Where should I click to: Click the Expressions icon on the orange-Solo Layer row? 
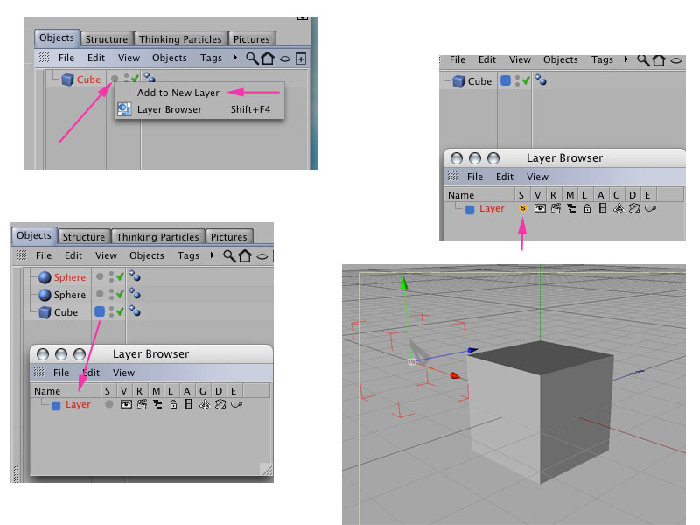pos(650,208)
